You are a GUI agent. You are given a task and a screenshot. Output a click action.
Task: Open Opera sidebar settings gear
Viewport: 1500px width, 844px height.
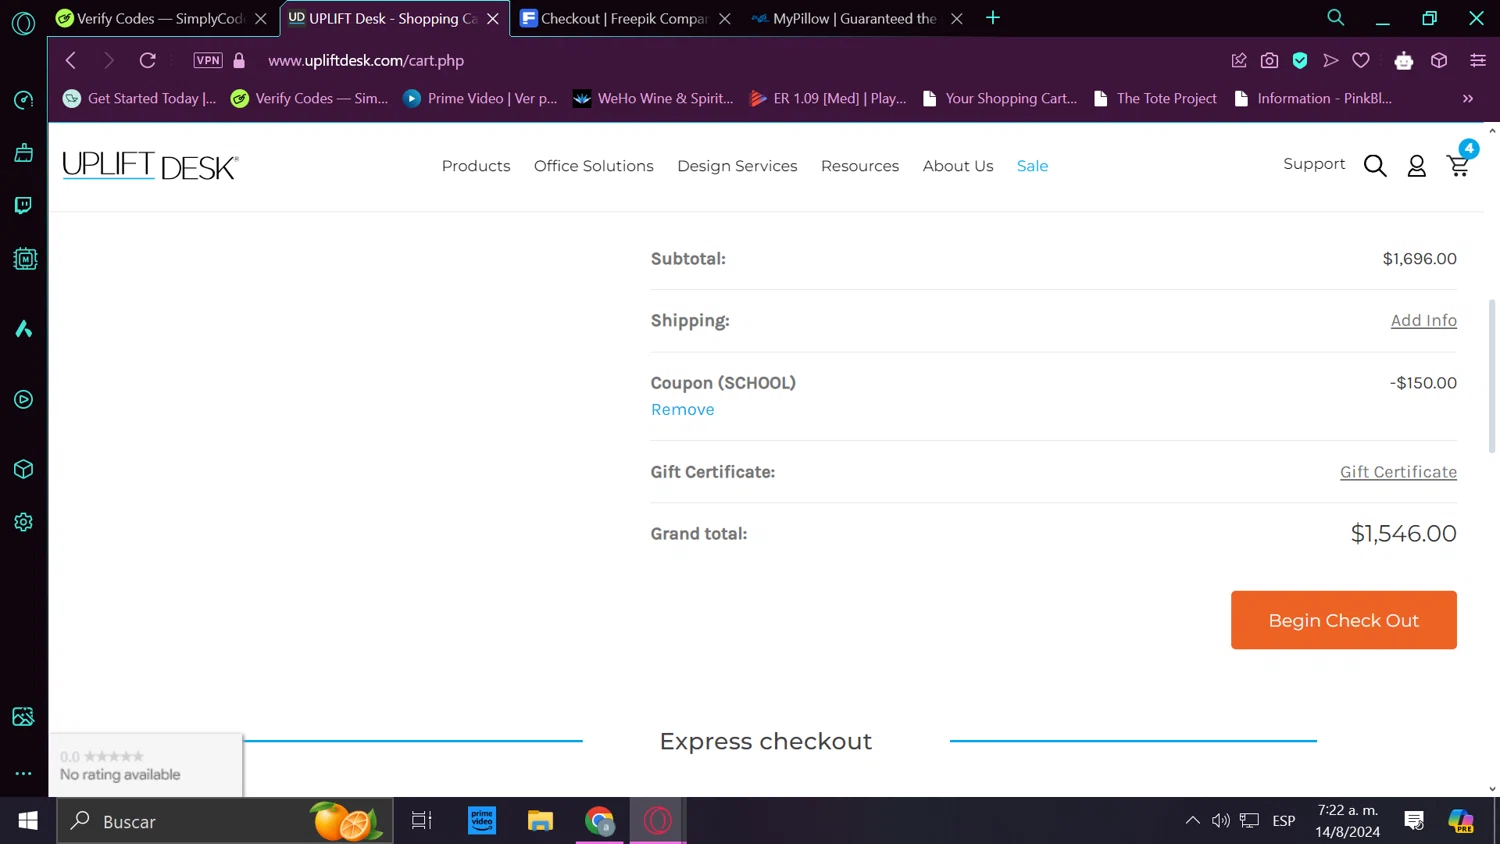[23, 522]
